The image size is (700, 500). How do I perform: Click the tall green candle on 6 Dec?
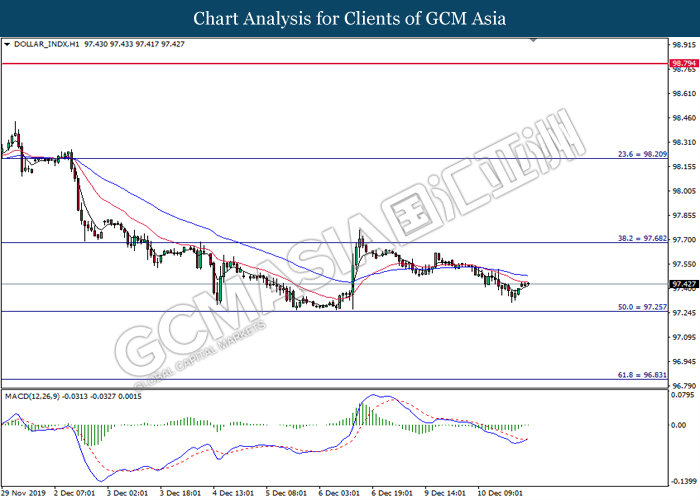(x=357, y=258)
